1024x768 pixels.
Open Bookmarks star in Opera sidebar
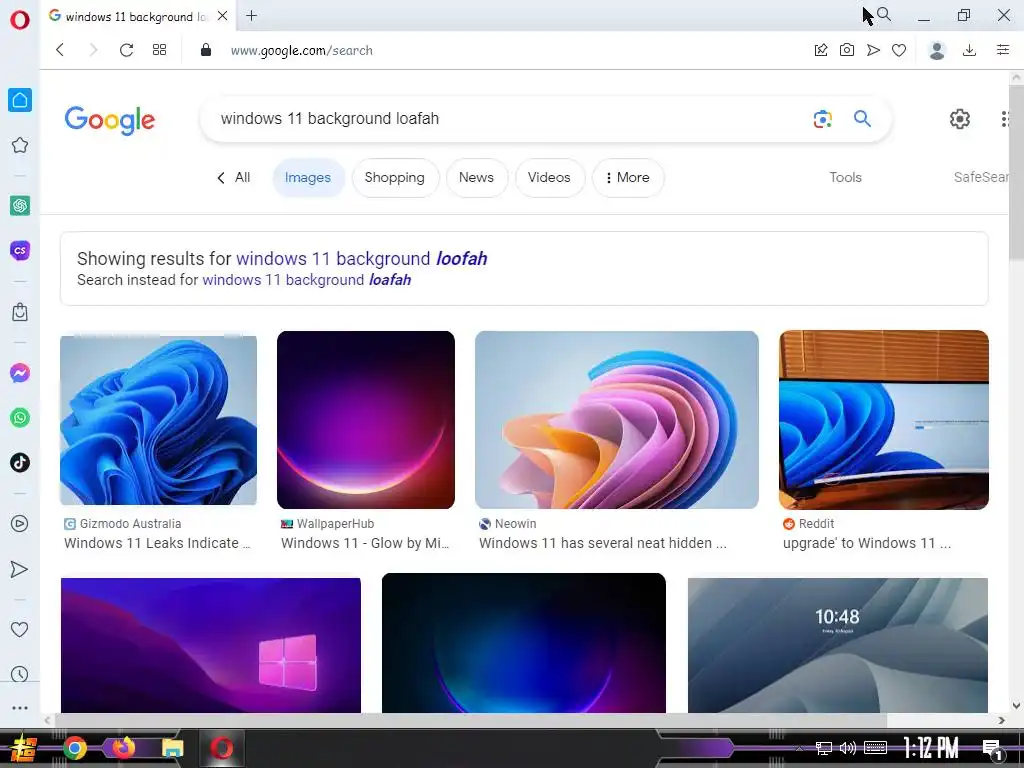pos(20,145)
